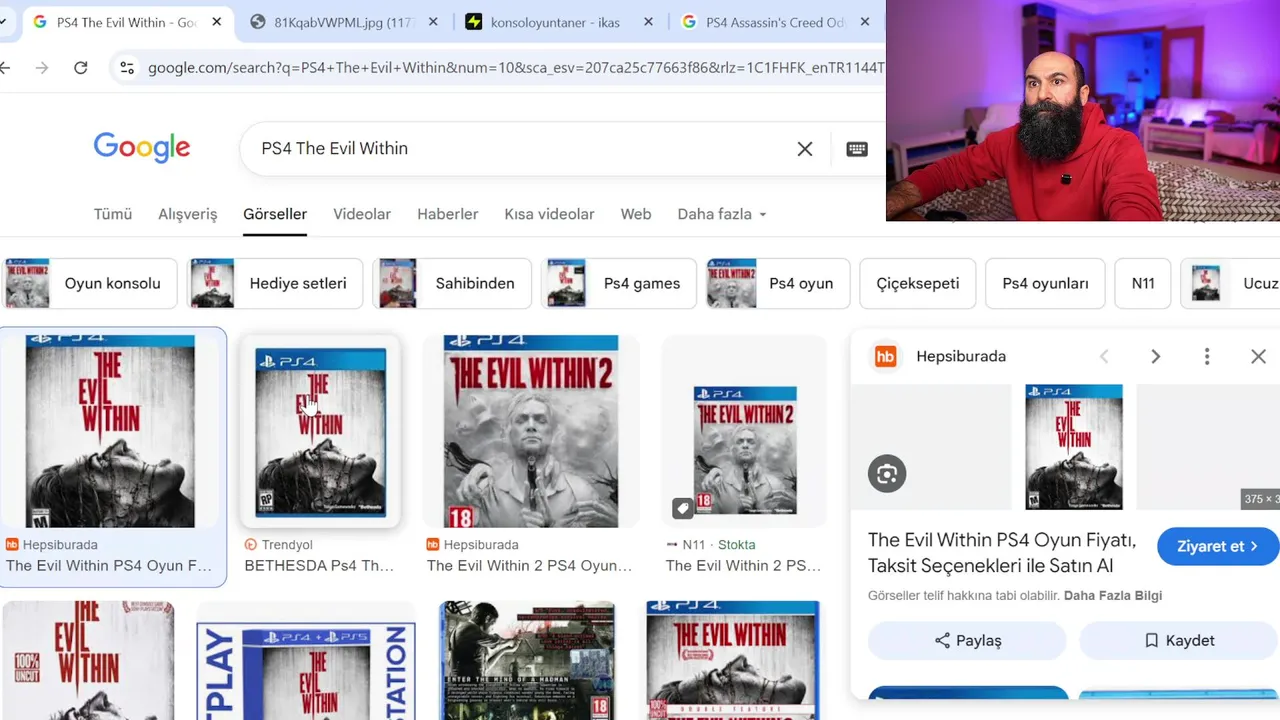Show next image in Hepsiburada preview panel

(1155, 357)
